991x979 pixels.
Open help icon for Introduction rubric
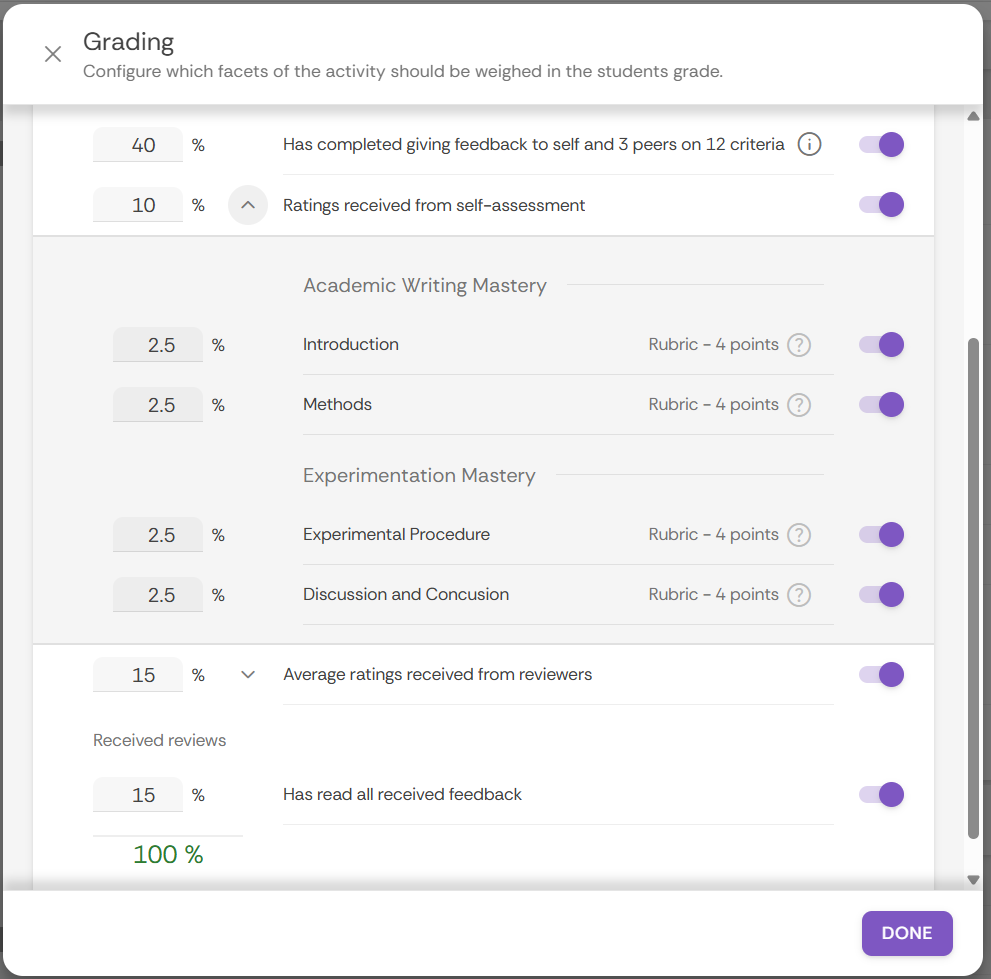[x=798, y=345]
